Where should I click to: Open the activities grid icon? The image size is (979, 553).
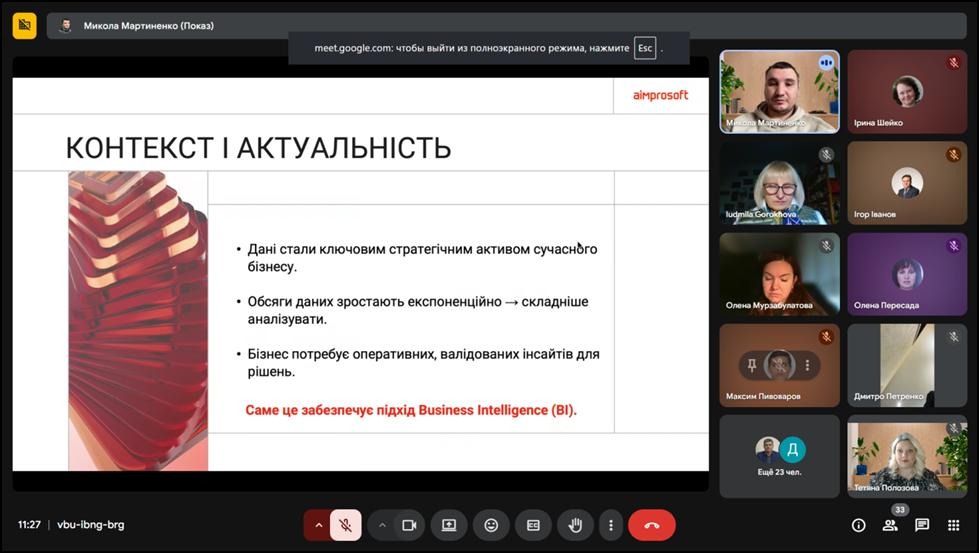pyautogui.click(x=954, y=525)
